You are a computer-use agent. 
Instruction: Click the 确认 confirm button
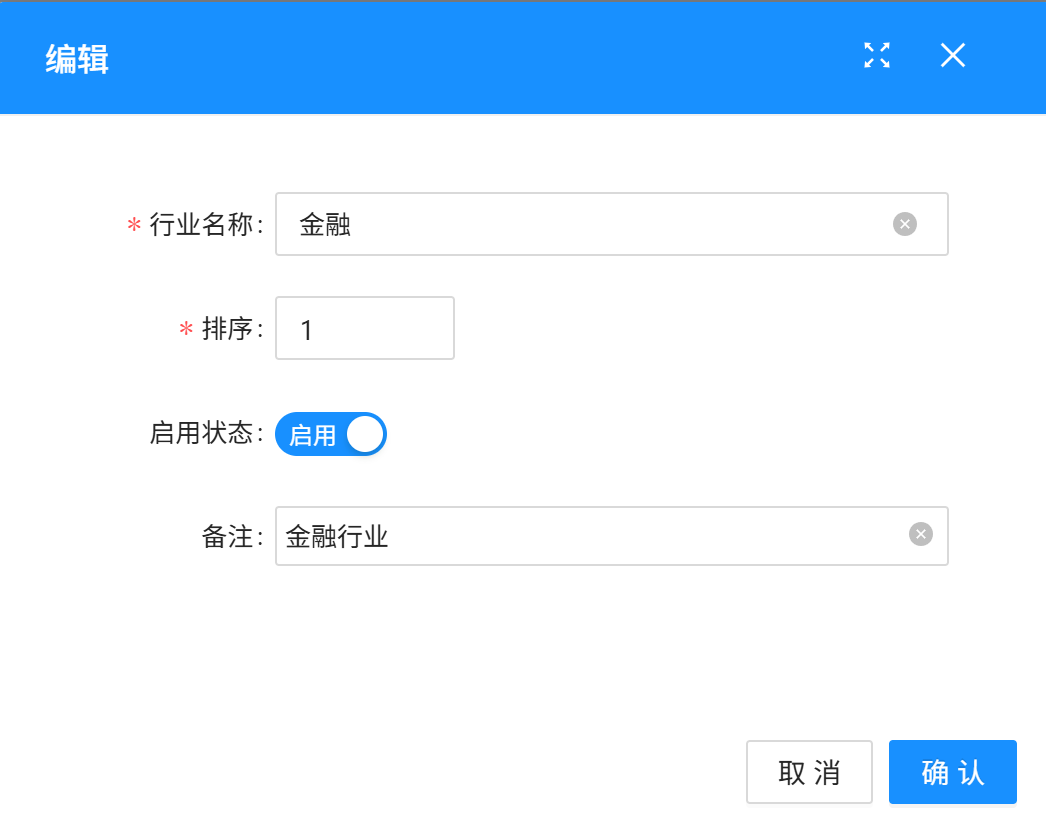pos(951,771)
